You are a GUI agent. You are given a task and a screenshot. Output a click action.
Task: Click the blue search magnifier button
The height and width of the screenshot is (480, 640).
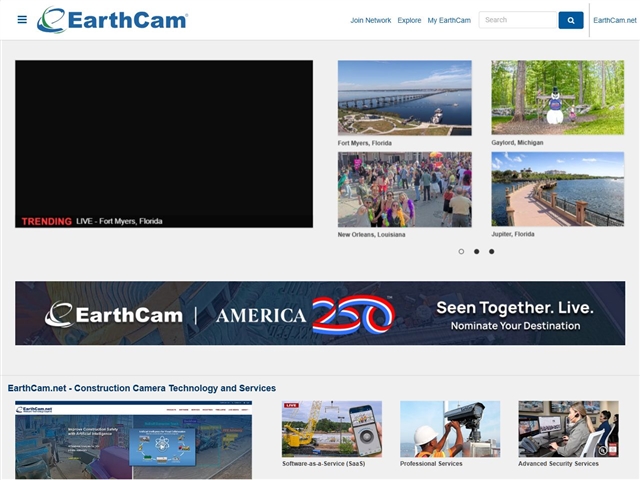coord(571,20)
